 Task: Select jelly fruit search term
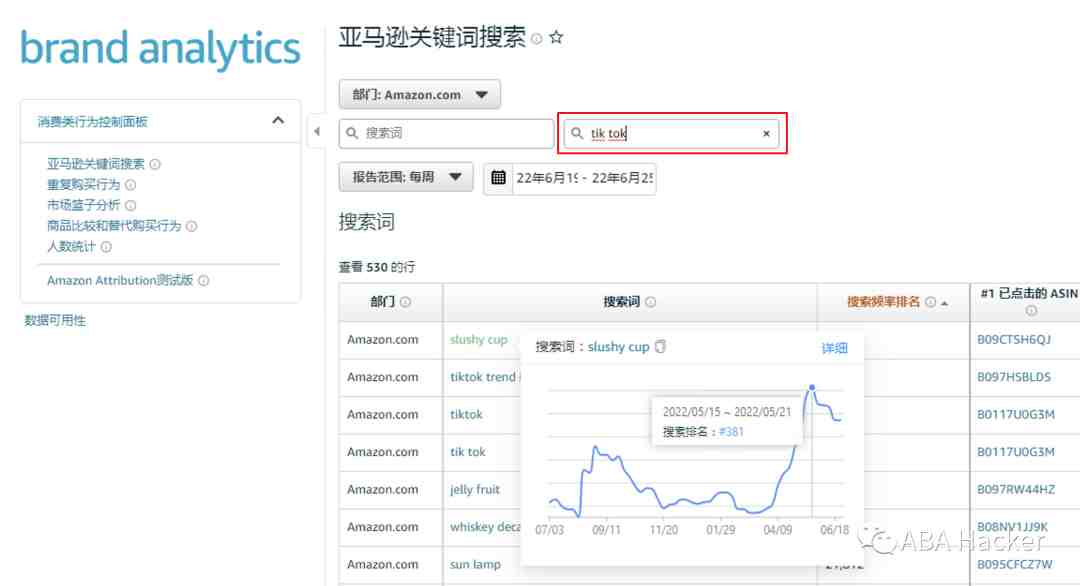click(x=475, y=490)
